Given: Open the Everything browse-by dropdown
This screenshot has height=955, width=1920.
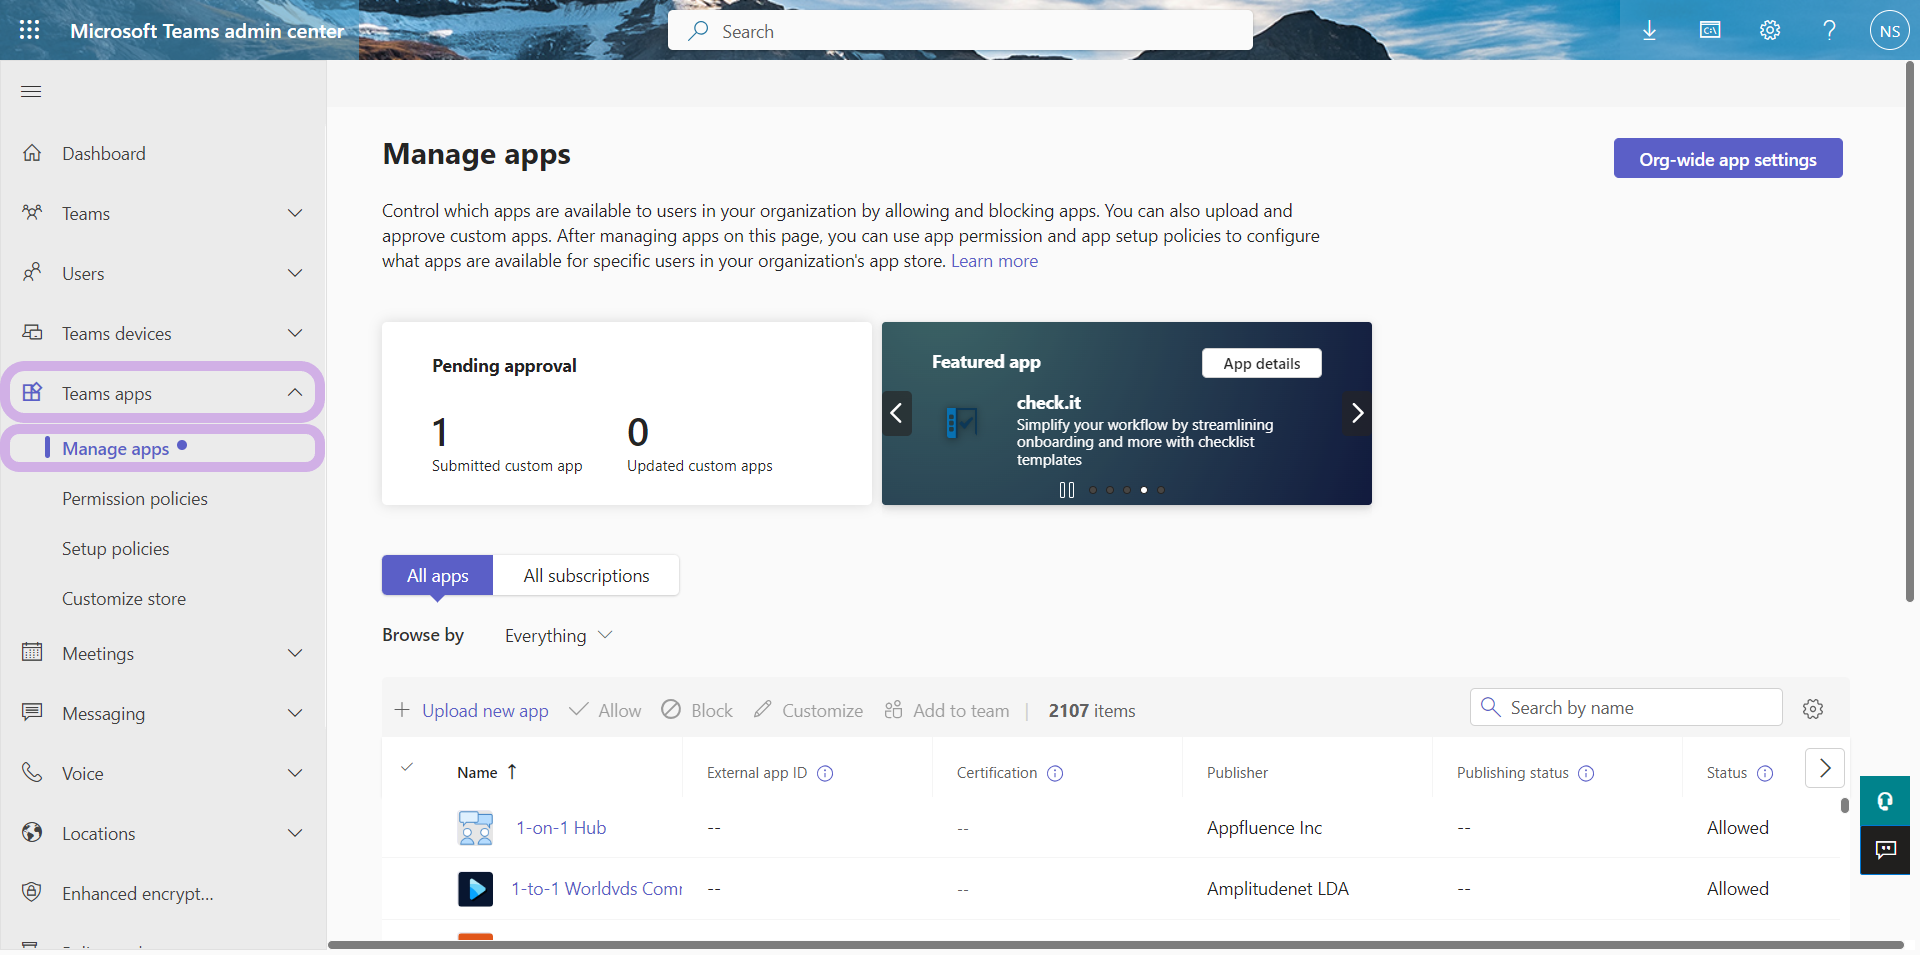Looking at the screenshot, I should click(x=558, y=636).
